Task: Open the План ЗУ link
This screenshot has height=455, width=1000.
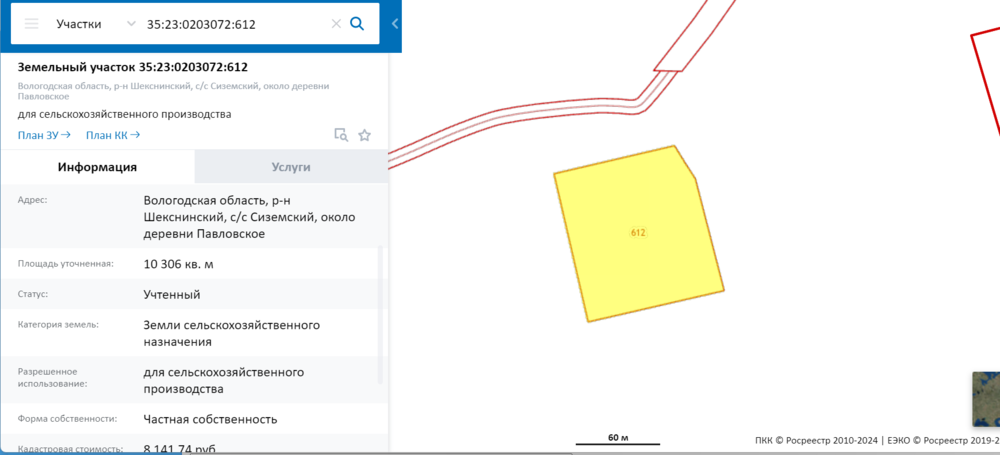Action: coord(44,135)
